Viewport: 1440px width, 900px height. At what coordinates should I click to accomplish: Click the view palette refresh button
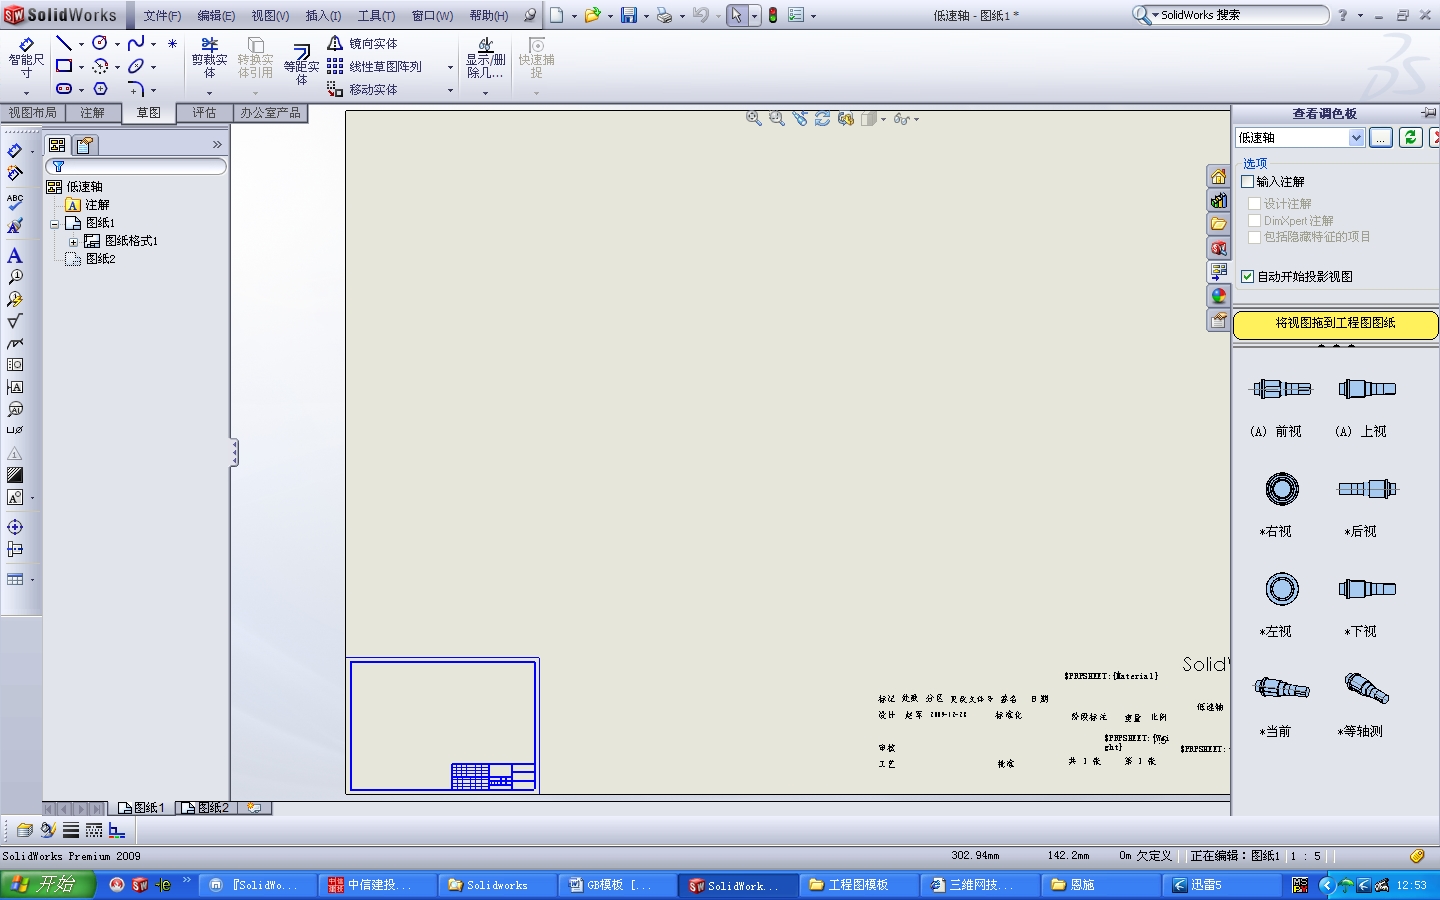pyautogui.click(x=1410, y=137)
